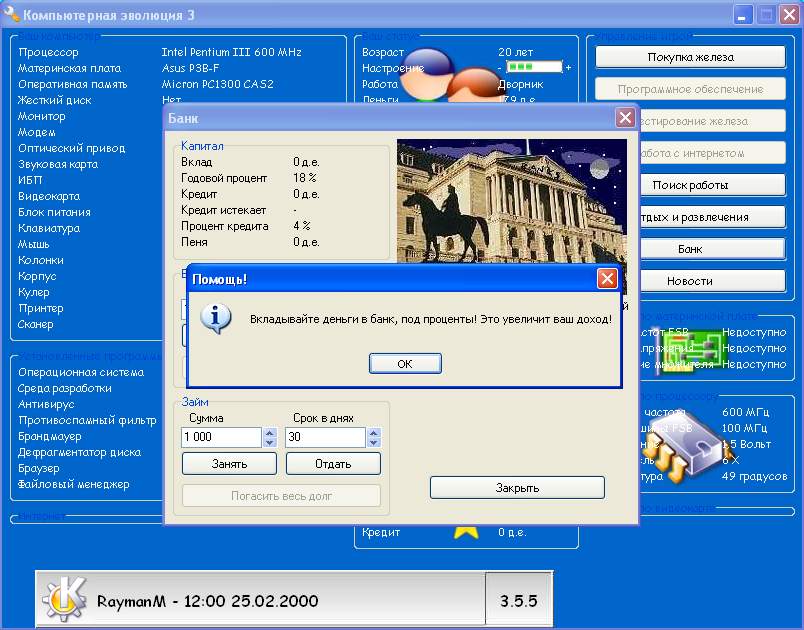The image size is (804, 630).
Task: Select the Антивирус label
Action: (x=46, y=404)
